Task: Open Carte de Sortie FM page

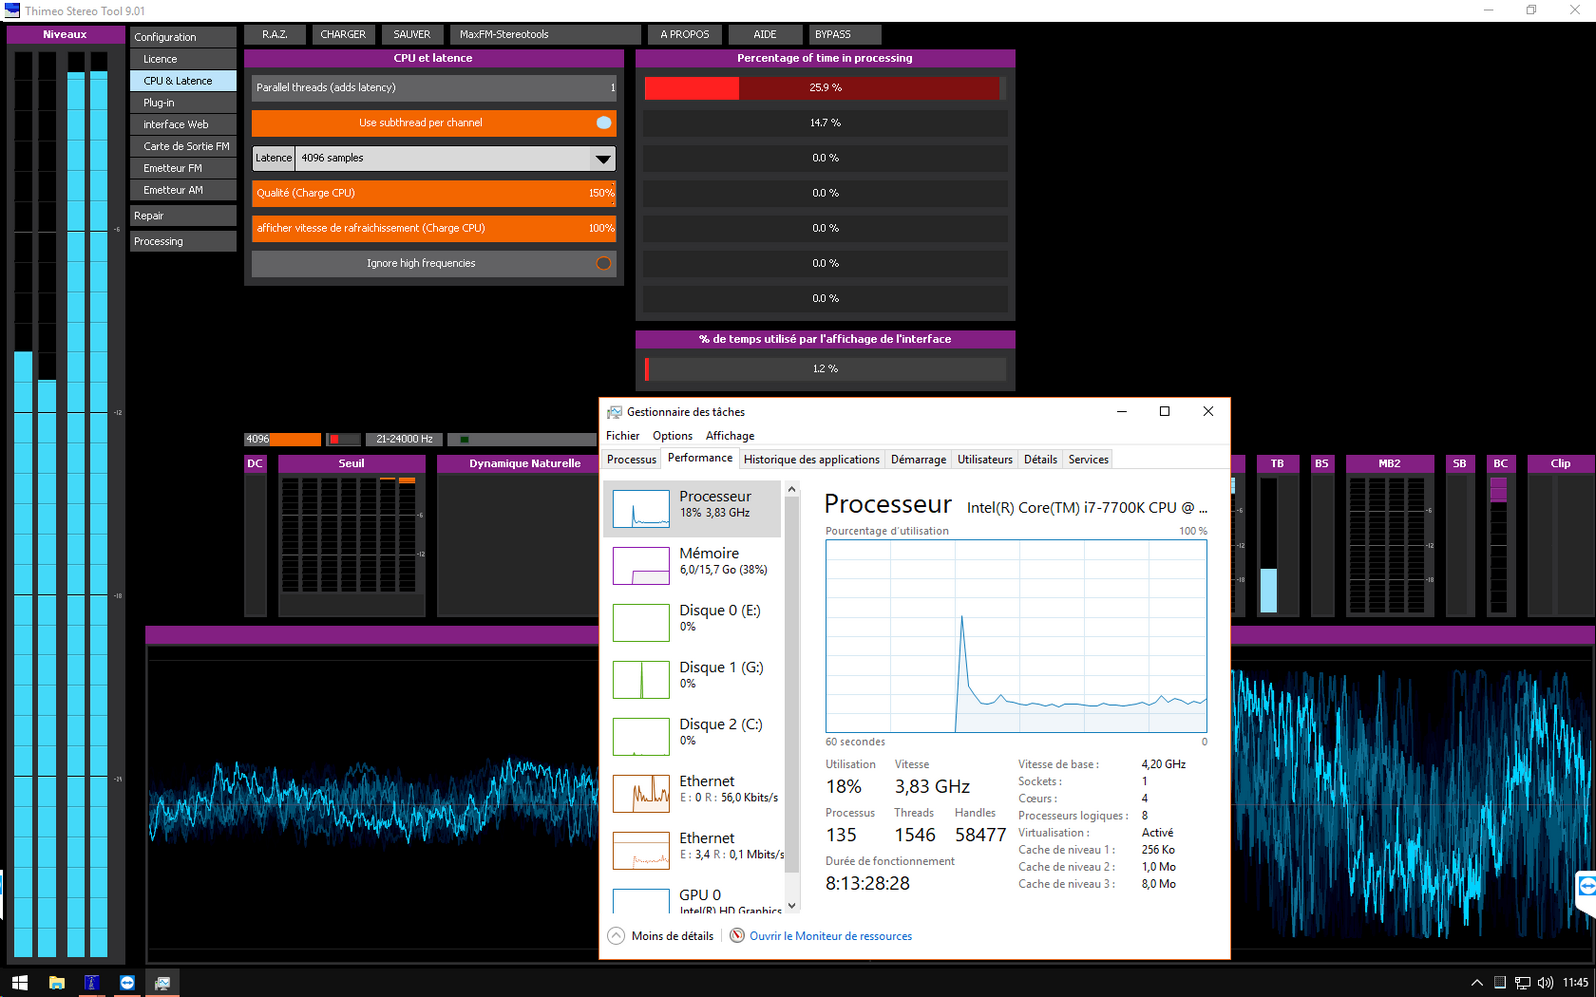Action: click(x=183, y=146)
